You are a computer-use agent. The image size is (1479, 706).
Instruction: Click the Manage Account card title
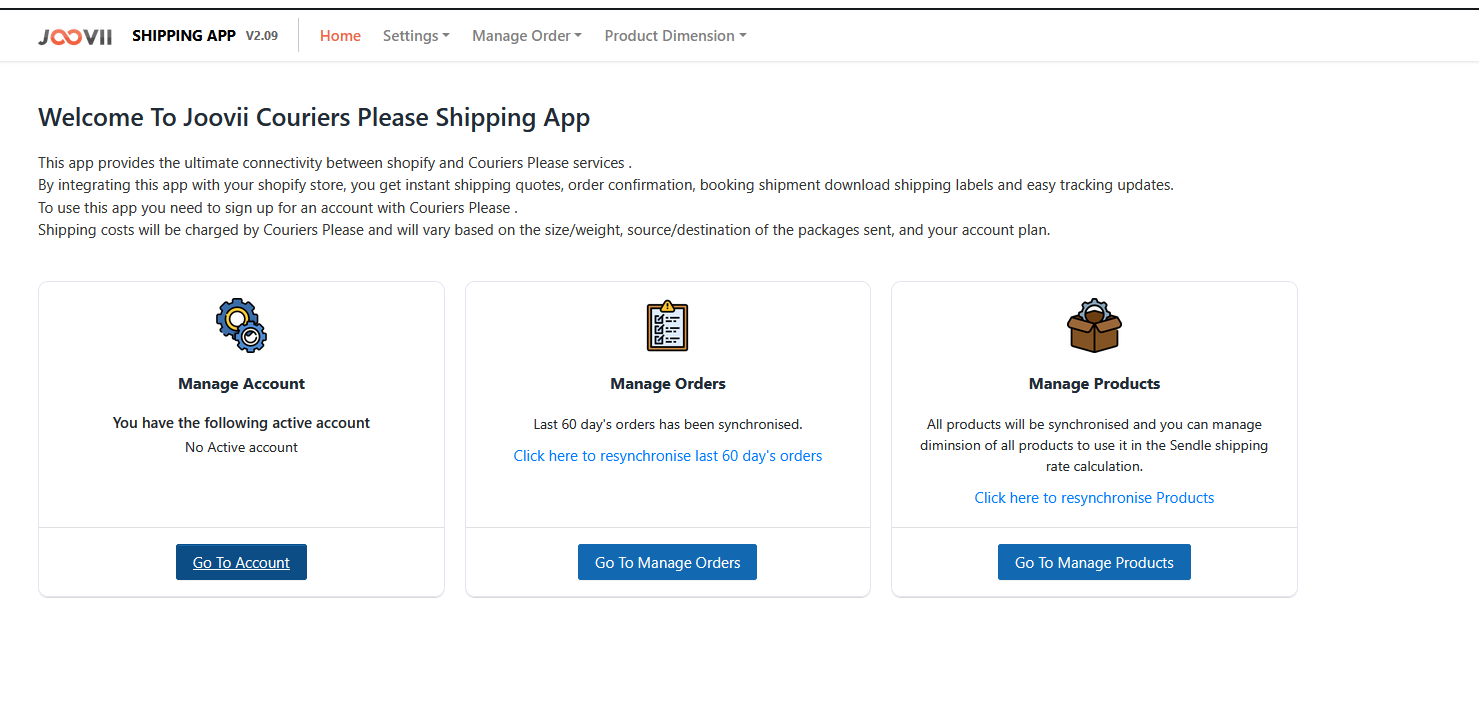[x=241, y=384]
